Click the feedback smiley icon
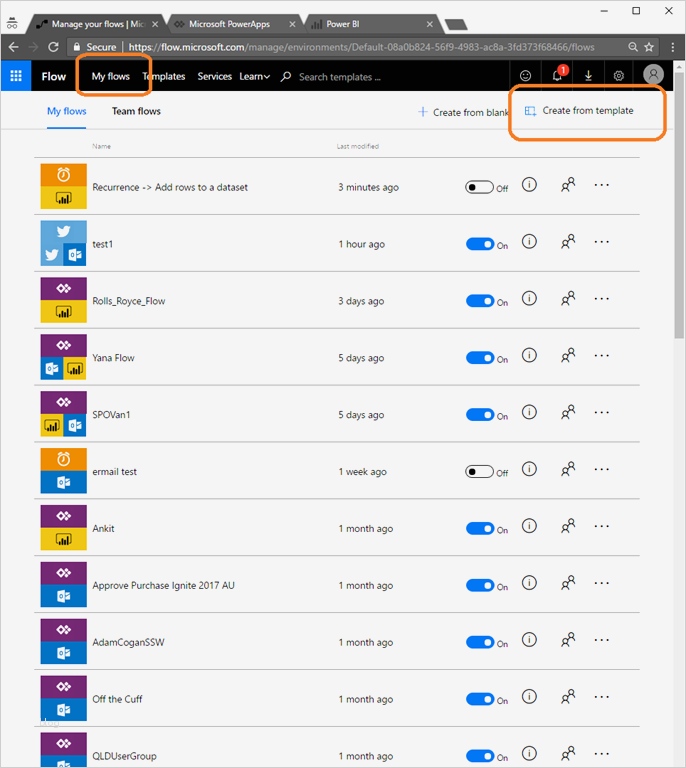Image resolution: width=686 pixels, height=768 pixels. 525,75
